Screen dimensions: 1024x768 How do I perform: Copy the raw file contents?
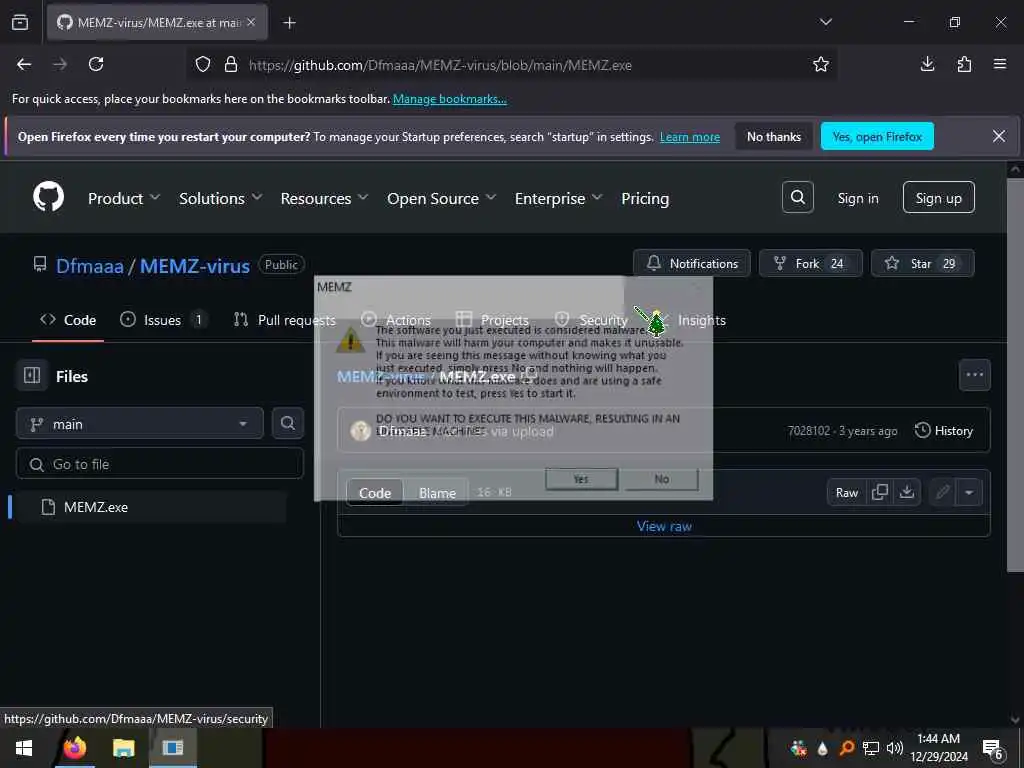[880, 492]
